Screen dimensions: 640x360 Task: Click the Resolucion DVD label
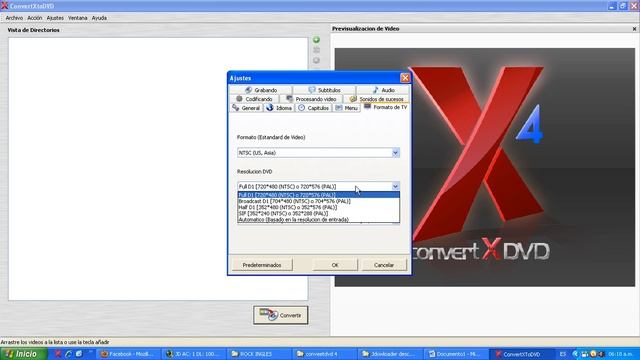tap(254, 171)
